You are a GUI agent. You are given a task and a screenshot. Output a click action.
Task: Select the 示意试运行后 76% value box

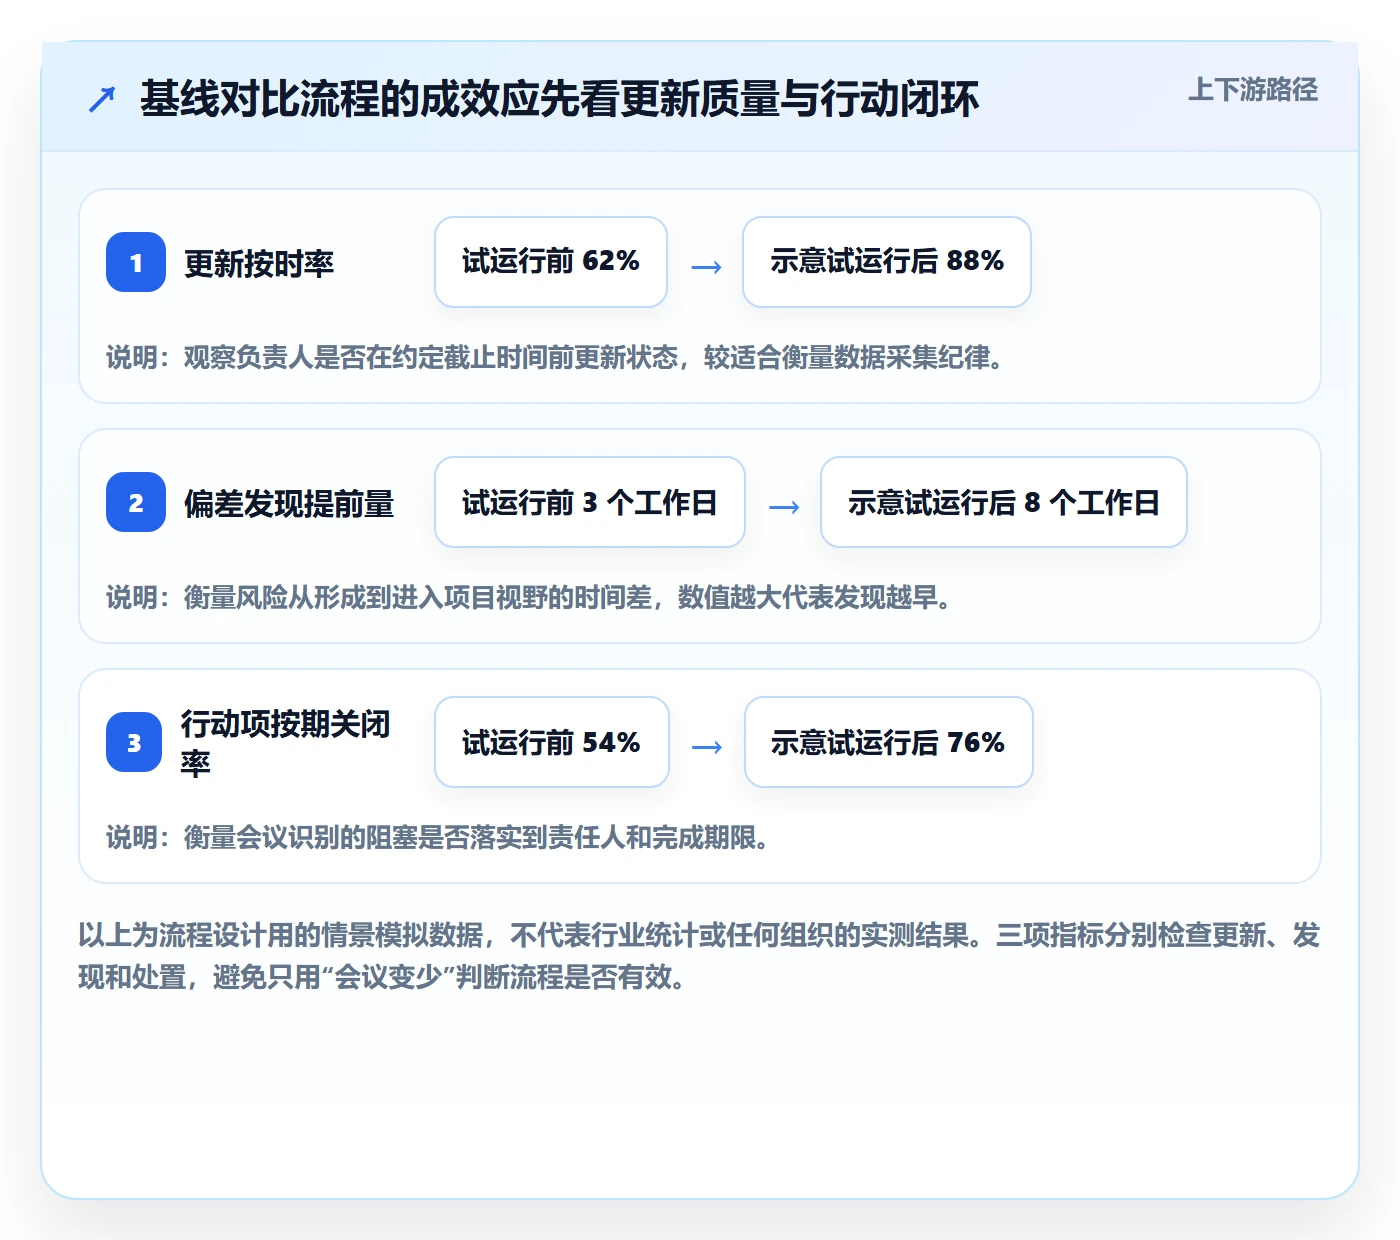tap(889, 742)
